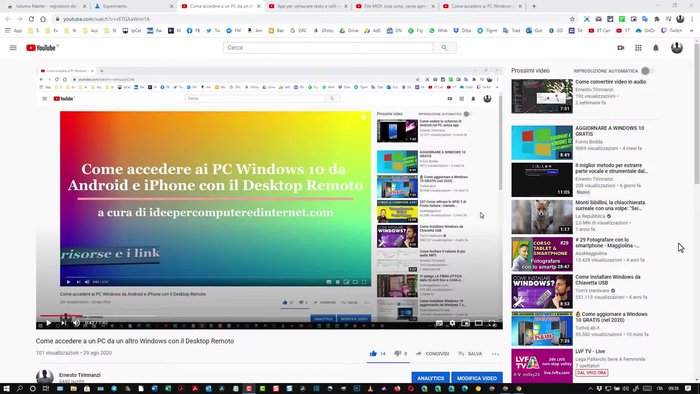This screenshot has height=394, width=700.
Task: Open a new browser tab
Action: click(534, 6)
